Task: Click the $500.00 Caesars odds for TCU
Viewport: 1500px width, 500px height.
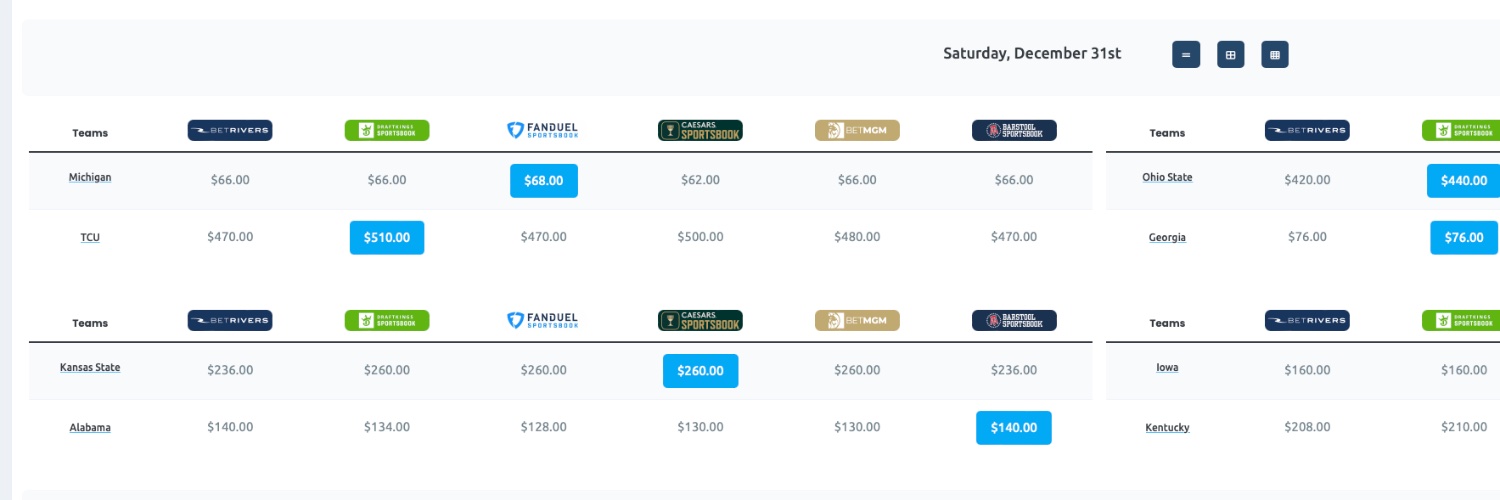Action: coord(700,237)
